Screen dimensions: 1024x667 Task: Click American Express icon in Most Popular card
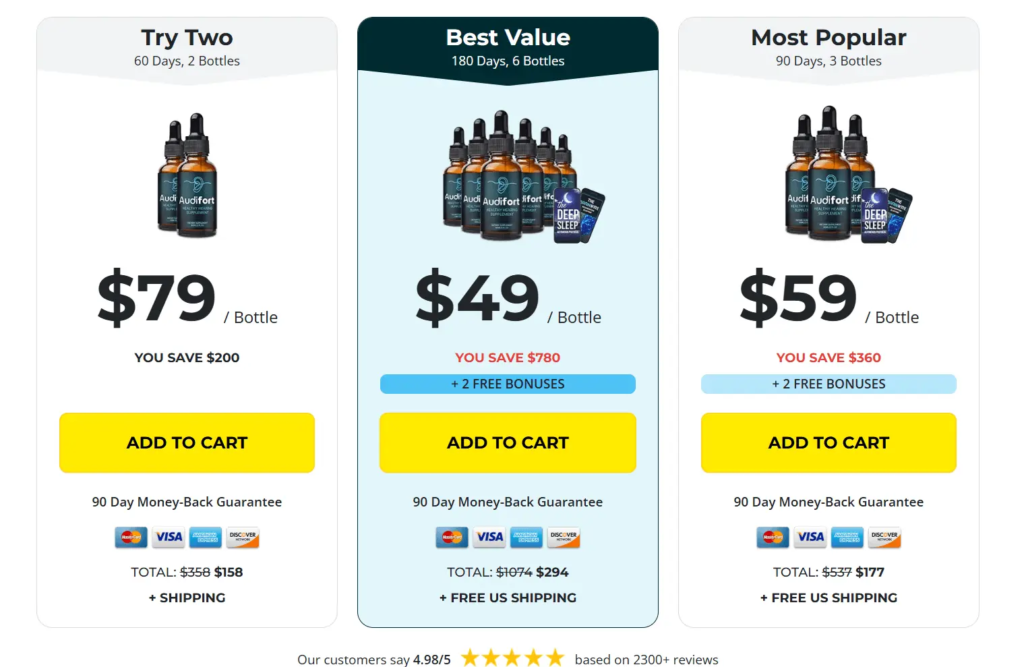coord(847,537)
